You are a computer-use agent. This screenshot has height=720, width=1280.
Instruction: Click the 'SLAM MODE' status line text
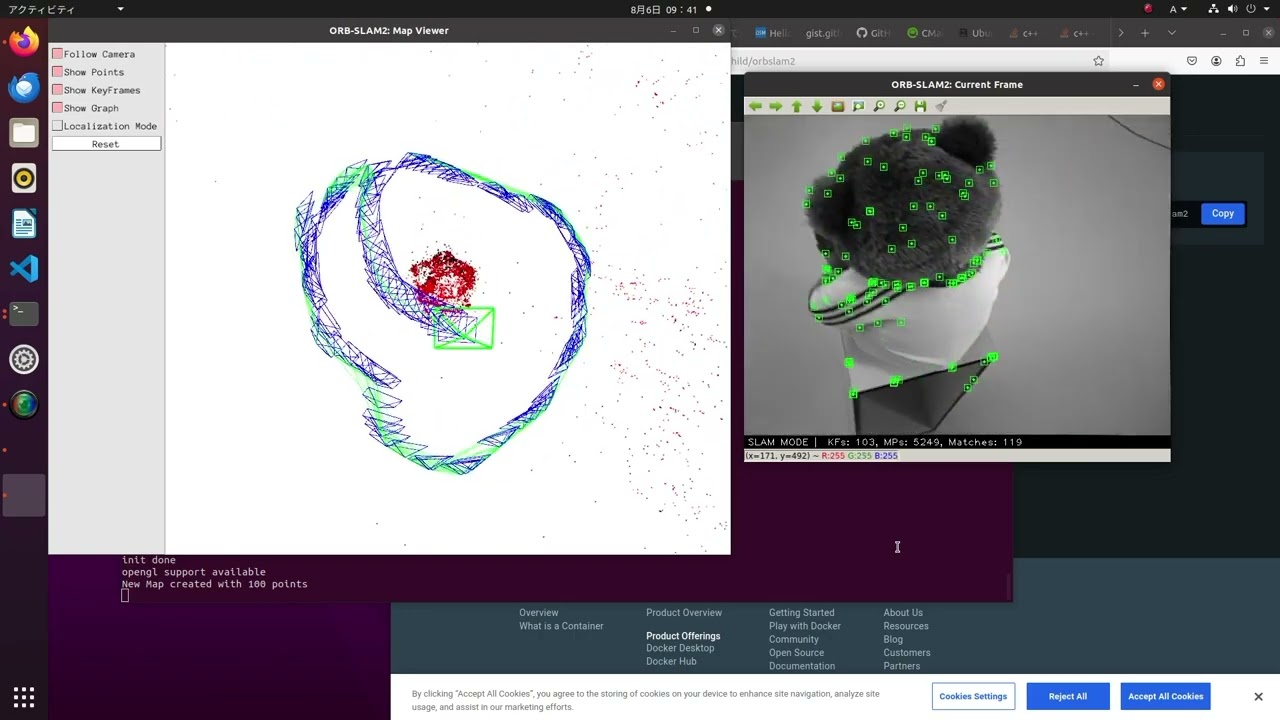click(x=884, y=442)
